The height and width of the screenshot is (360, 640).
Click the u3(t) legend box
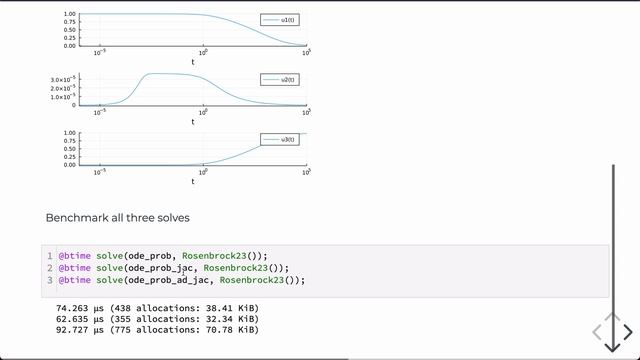pos(280,140)
